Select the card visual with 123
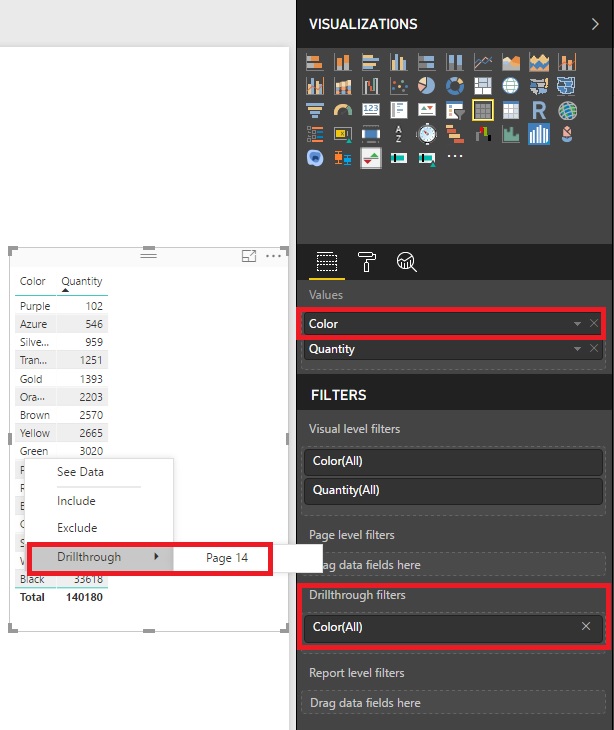Image resolution: width=614 pixels, height=730 pixels. (371, 110)
